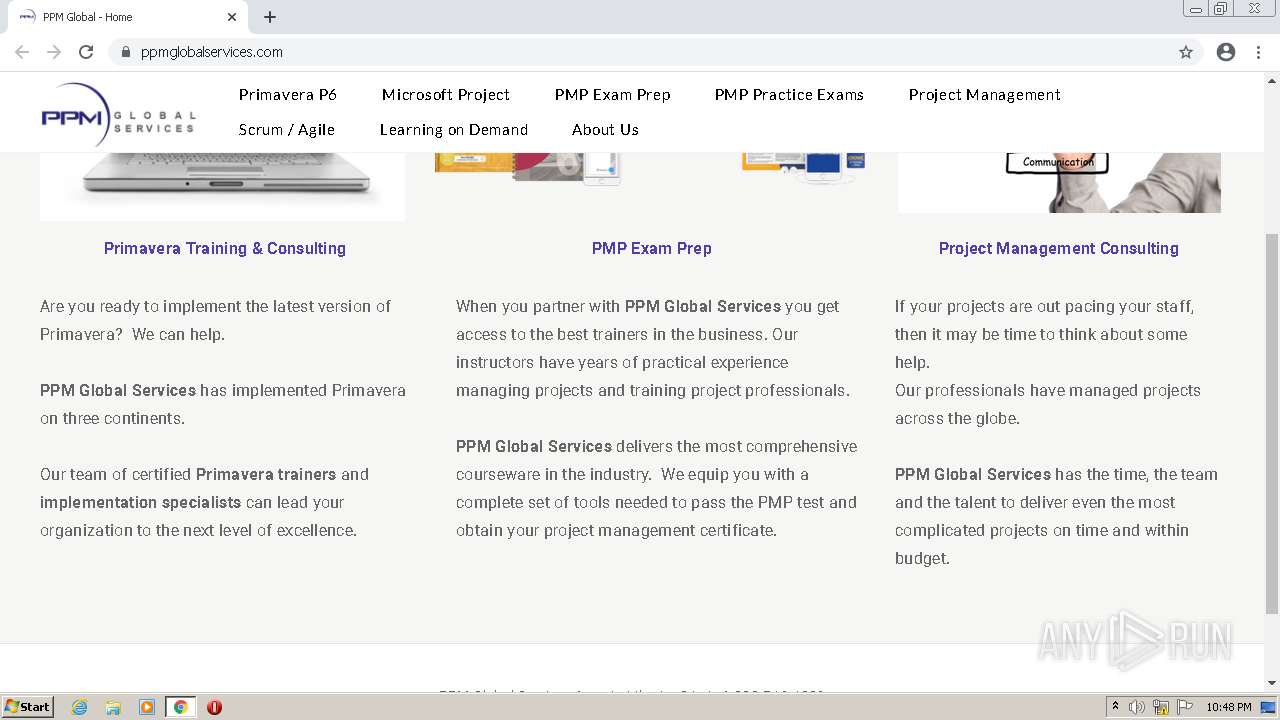Open the Project Management menu item
1280x720 pixels.
[x=985, y=95]
